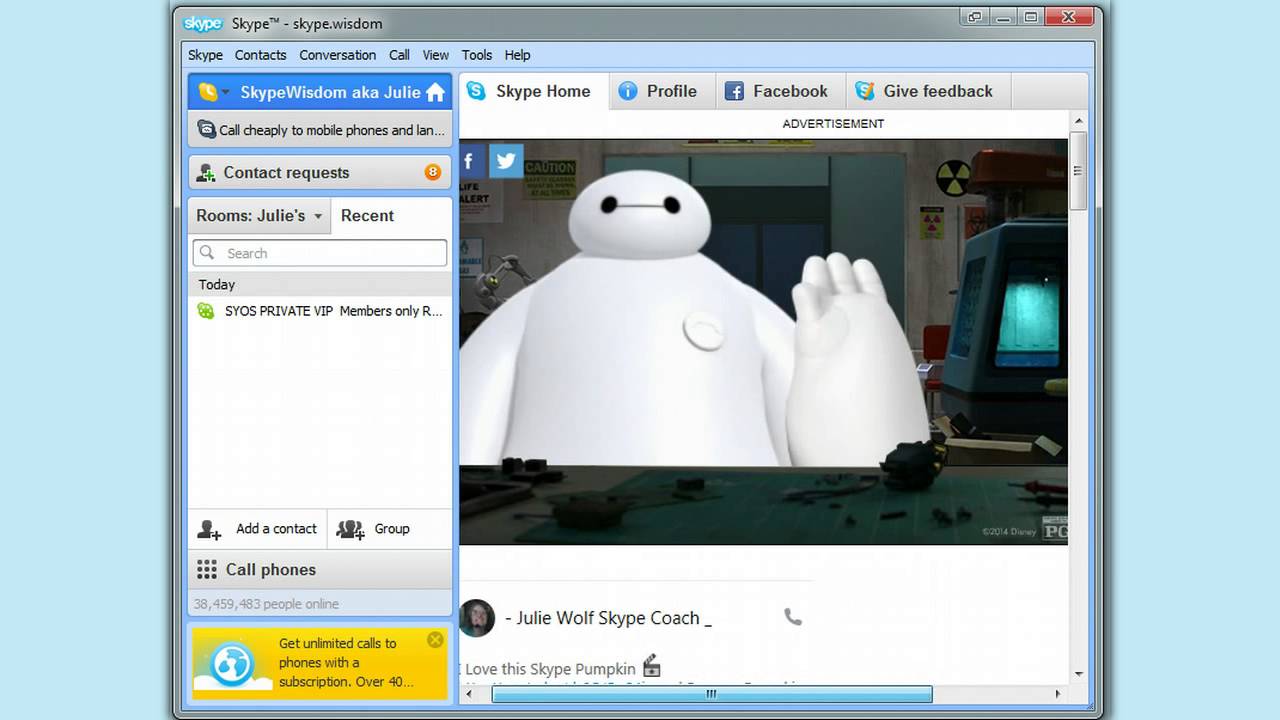Click Julie Wolf's avatar picture
The width and height of the screenshot is (1280, 720).
click(477, 618)
